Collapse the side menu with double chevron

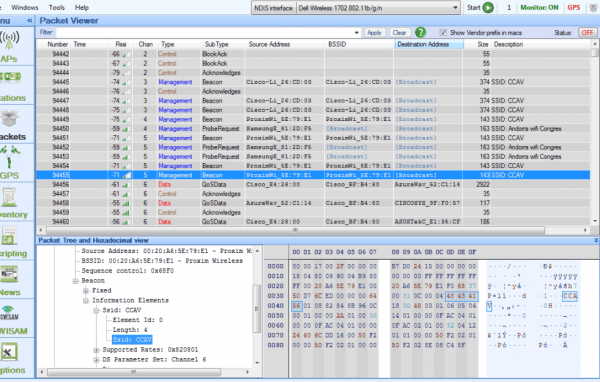tap(29, 21)
